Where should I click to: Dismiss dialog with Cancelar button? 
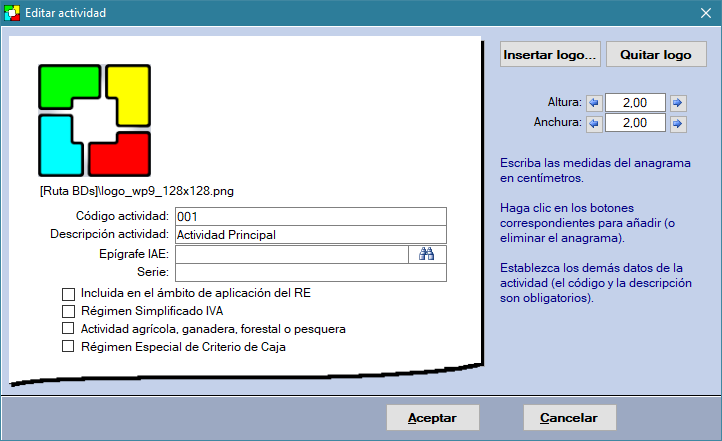click(x=569, y=418)
